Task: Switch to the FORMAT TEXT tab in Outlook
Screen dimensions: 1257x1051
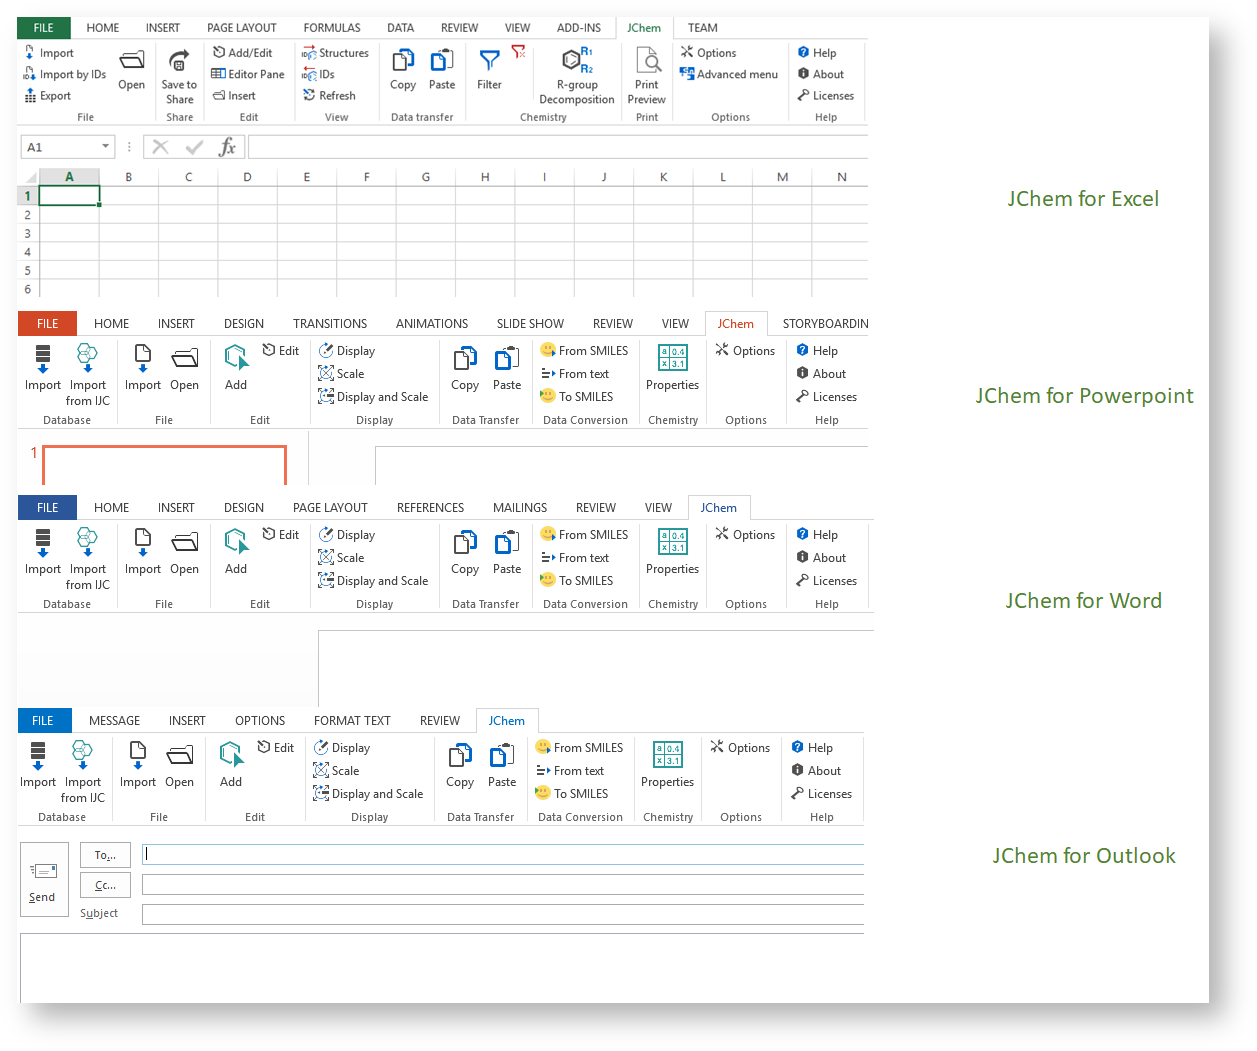Action: pos(352,721)
